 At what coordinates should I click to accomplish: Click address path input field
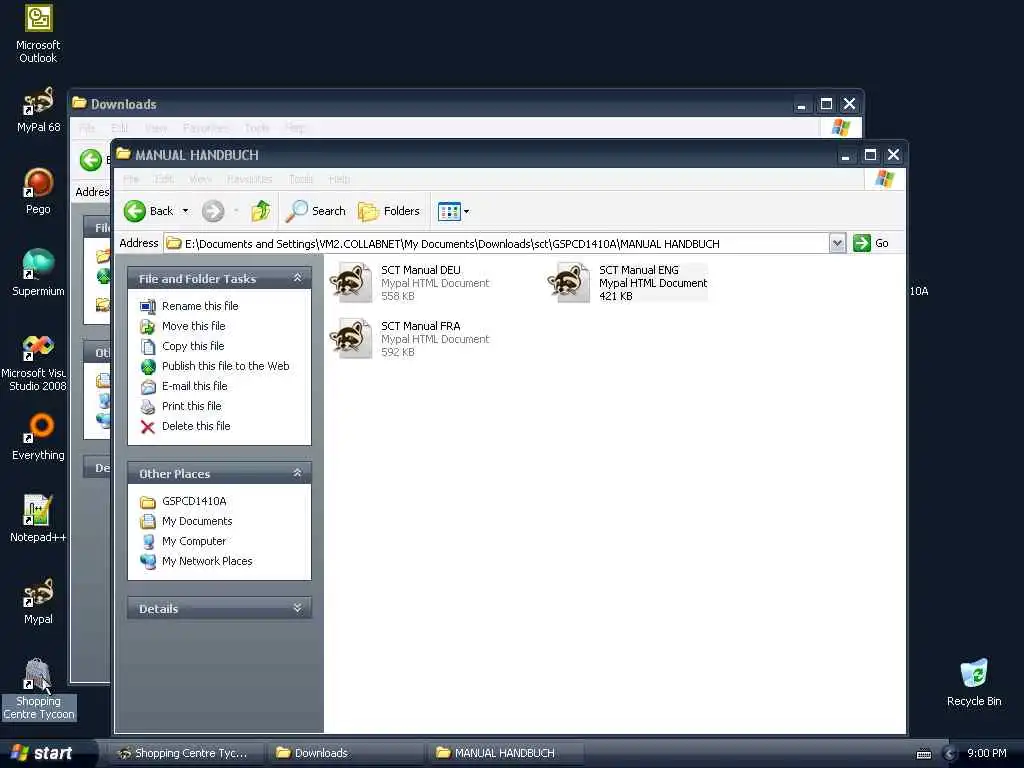click(x=497, y=244)
